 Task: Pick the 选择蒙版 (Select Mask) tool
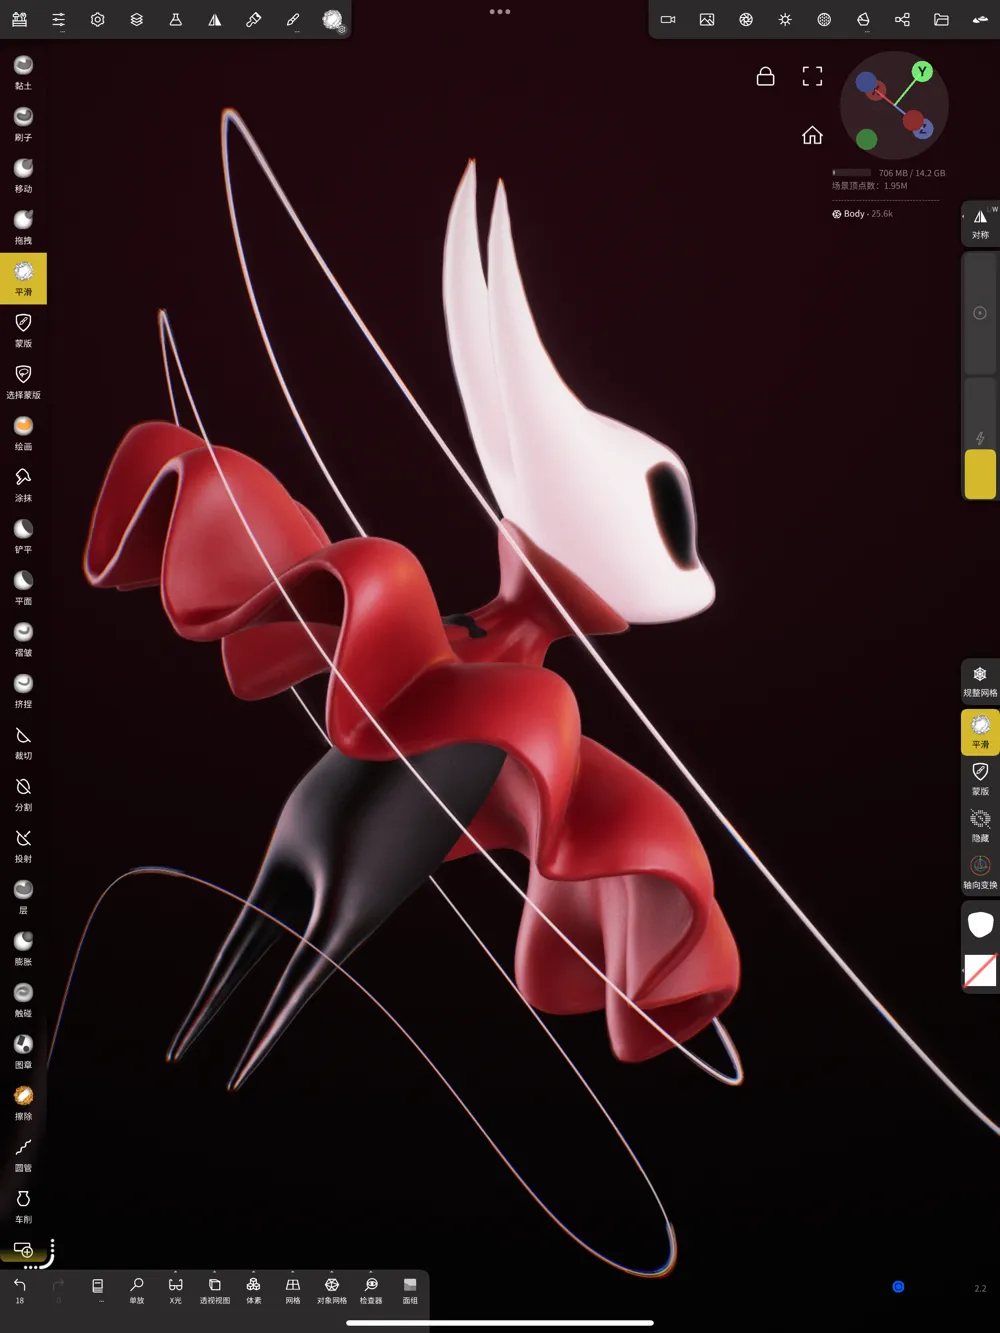pos(23,381)
